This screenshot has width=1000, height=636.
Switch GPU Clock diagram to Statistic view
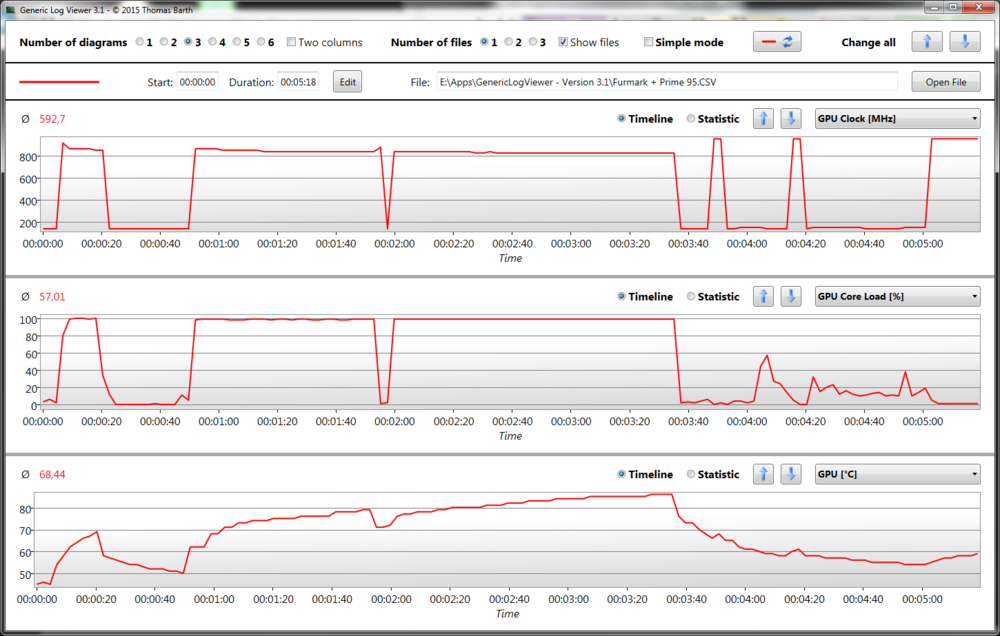point(692,119)
